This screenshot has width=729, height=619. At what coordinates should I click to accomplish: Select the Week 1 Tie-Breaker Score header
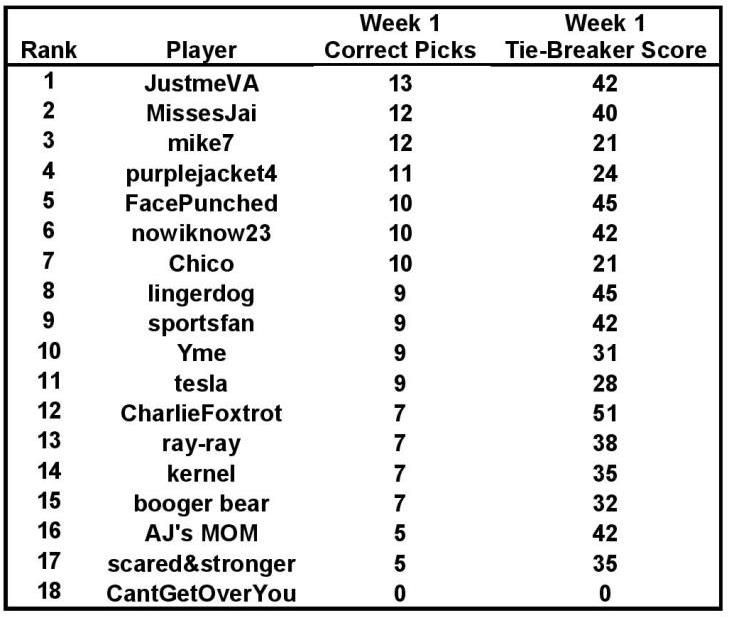605,36
